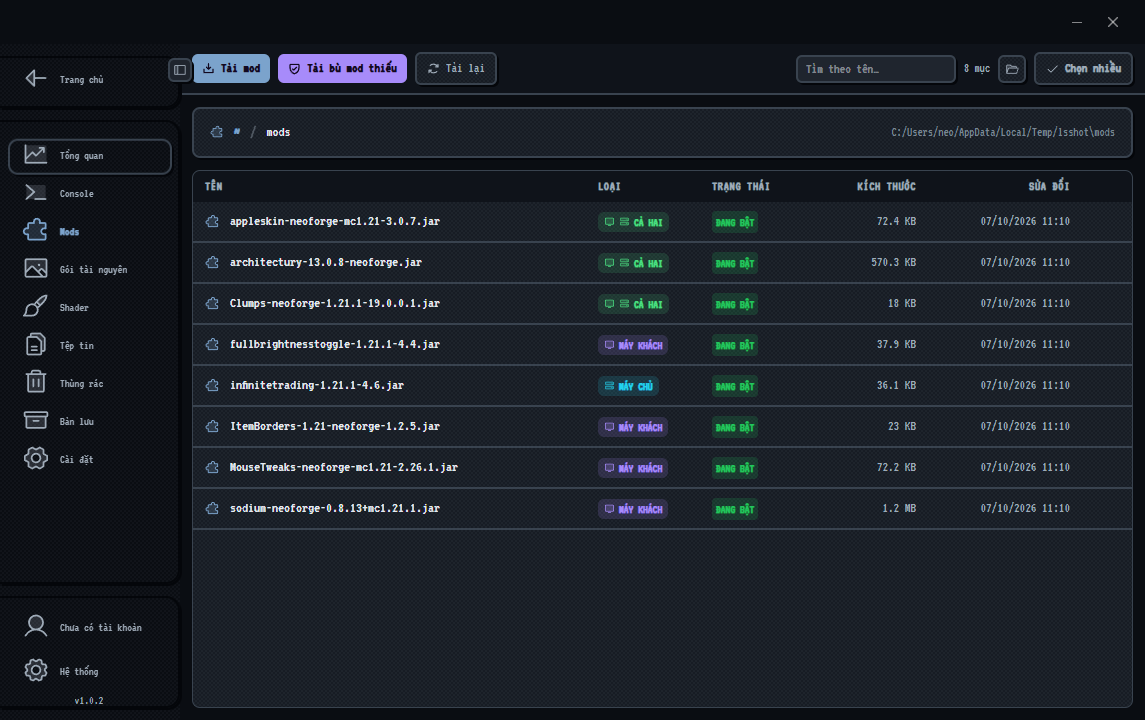Enable Chọn nhiều multi-select mode

pyautogui.click(x=1084, y=69)
